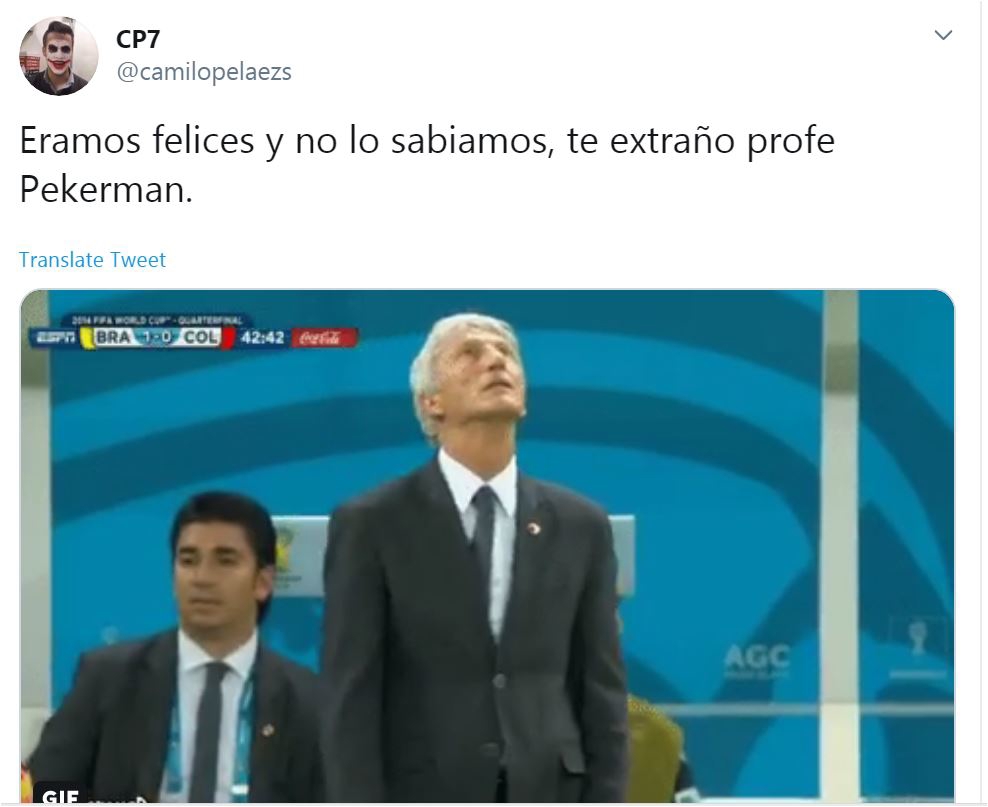Click the ESPN logo in the scoreboard
The width and height of the screenshot is (988, 807).
coord(55,338)
